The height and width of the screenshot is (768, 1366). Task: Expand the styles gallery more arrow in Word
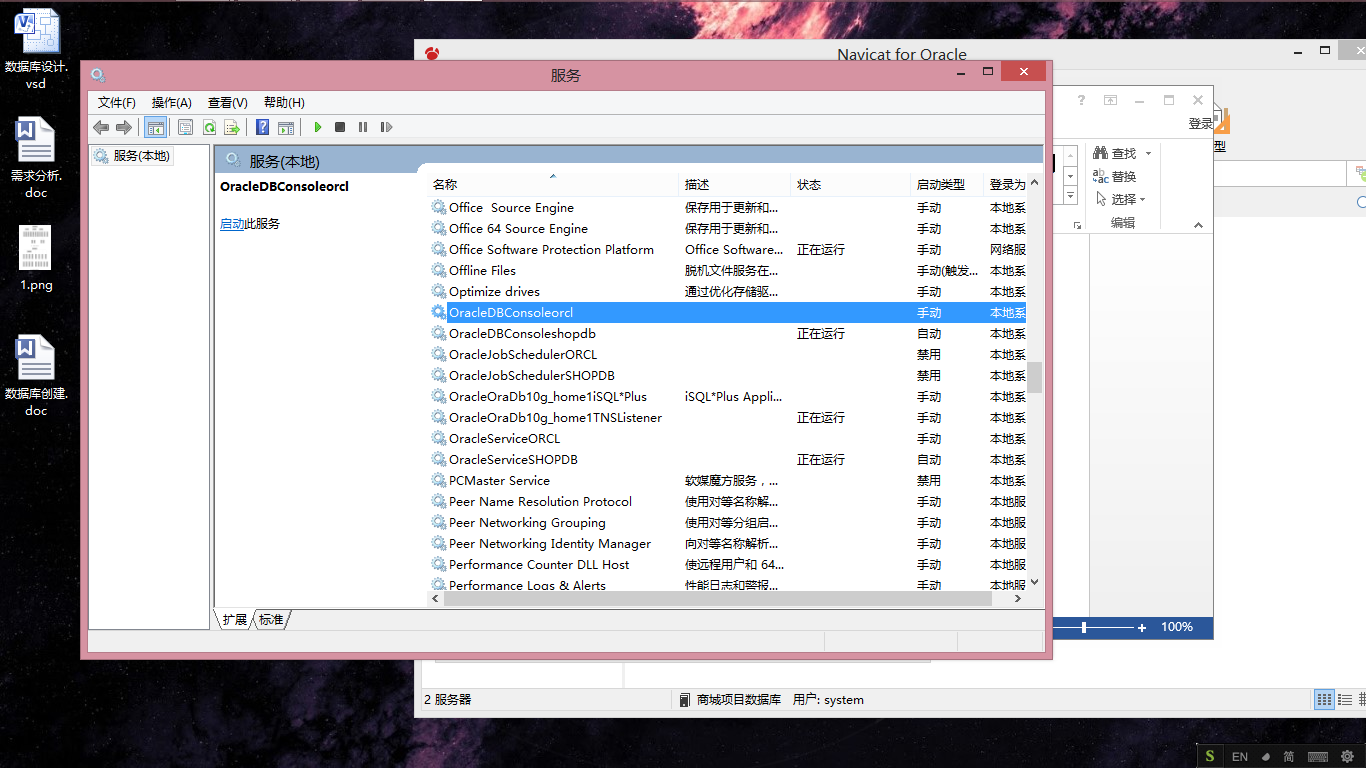(1071, 195)
